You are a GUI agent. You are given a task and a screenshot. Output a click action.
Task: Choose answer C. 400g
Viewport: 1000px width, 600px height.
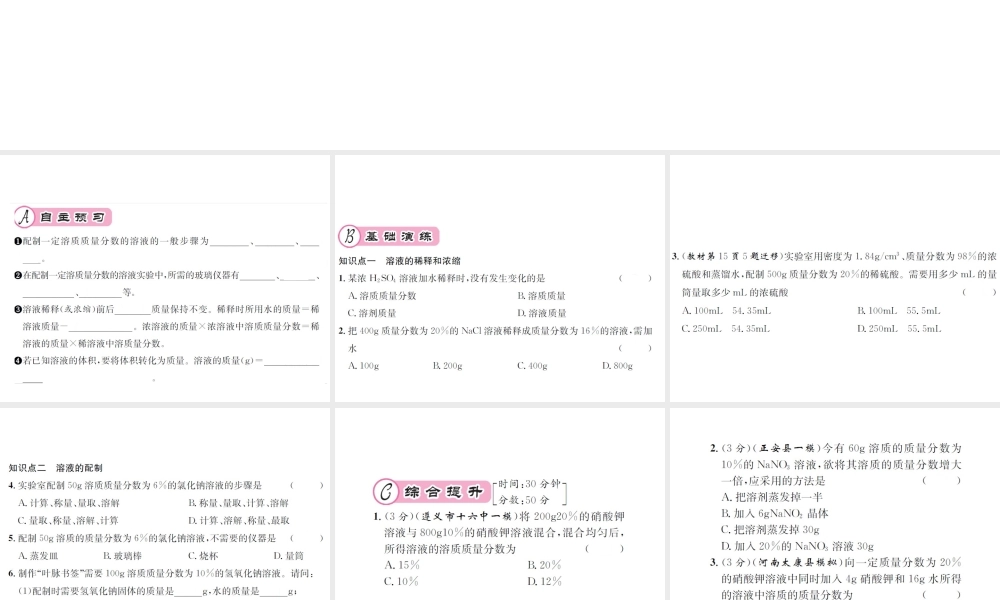[x=533, y=365]
